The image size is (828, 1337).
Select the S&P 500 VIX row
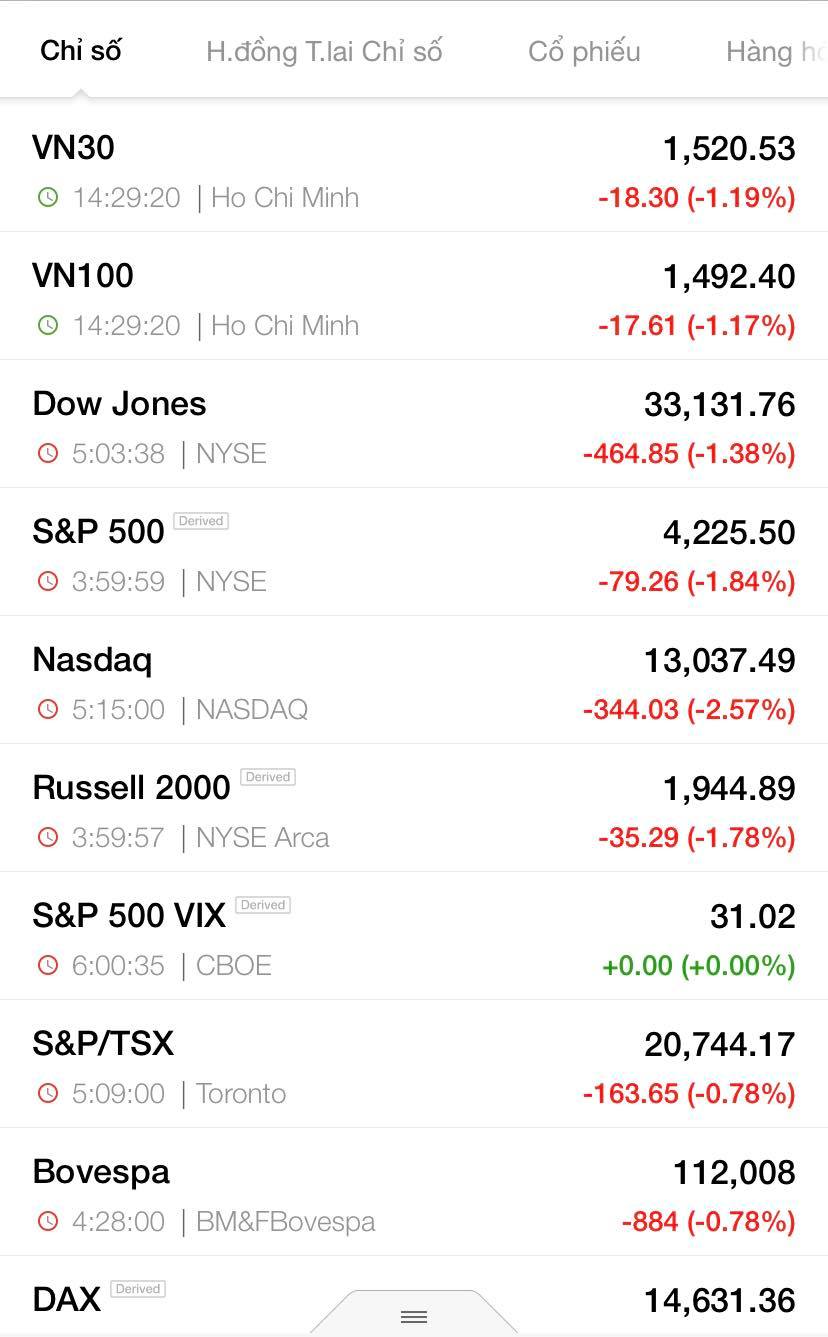(x=129, y=916)
